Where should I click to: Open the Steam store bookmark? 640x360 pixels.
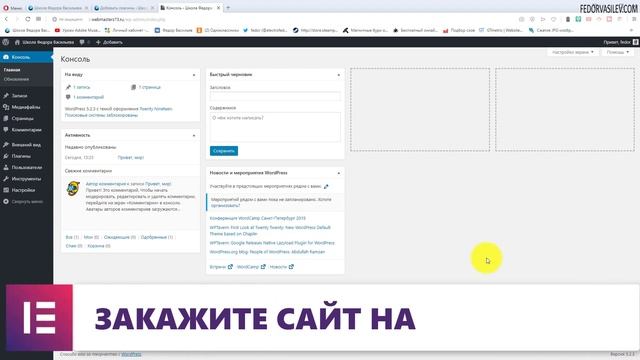tap(315, 30)
